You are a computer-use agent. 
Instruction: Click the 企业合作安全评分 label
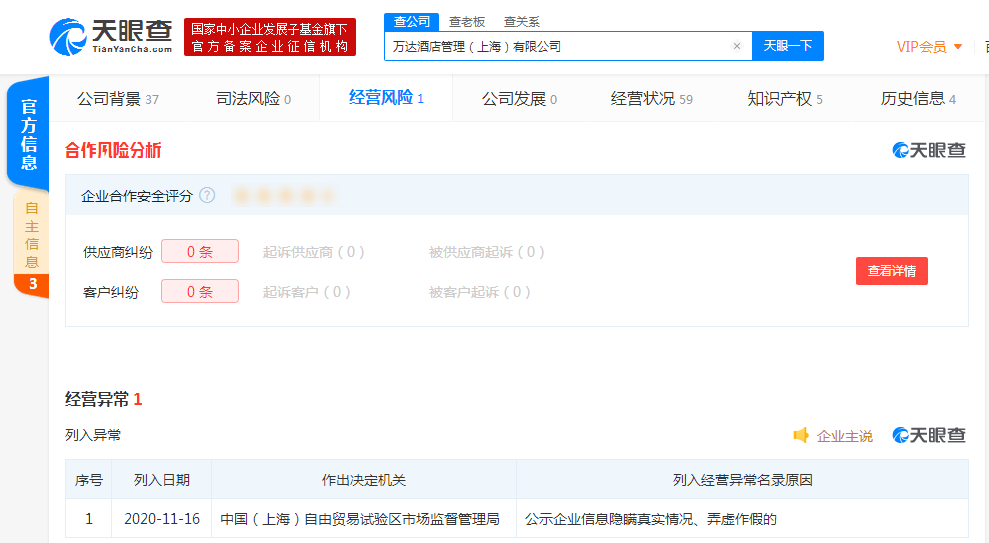[136, 196]
